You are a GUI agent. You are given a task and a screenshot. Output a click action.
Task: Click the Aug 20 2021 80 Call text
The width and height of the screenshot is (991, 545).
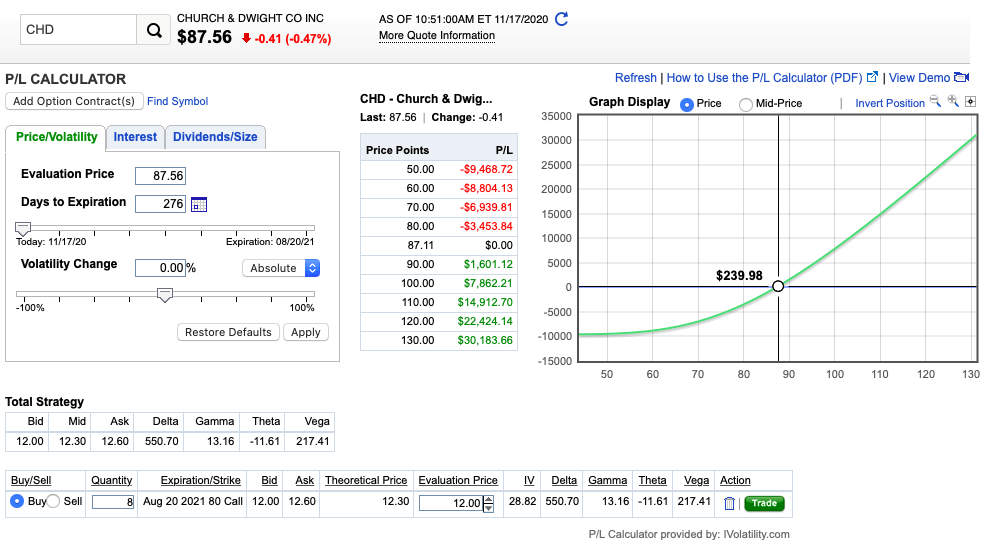193,501
